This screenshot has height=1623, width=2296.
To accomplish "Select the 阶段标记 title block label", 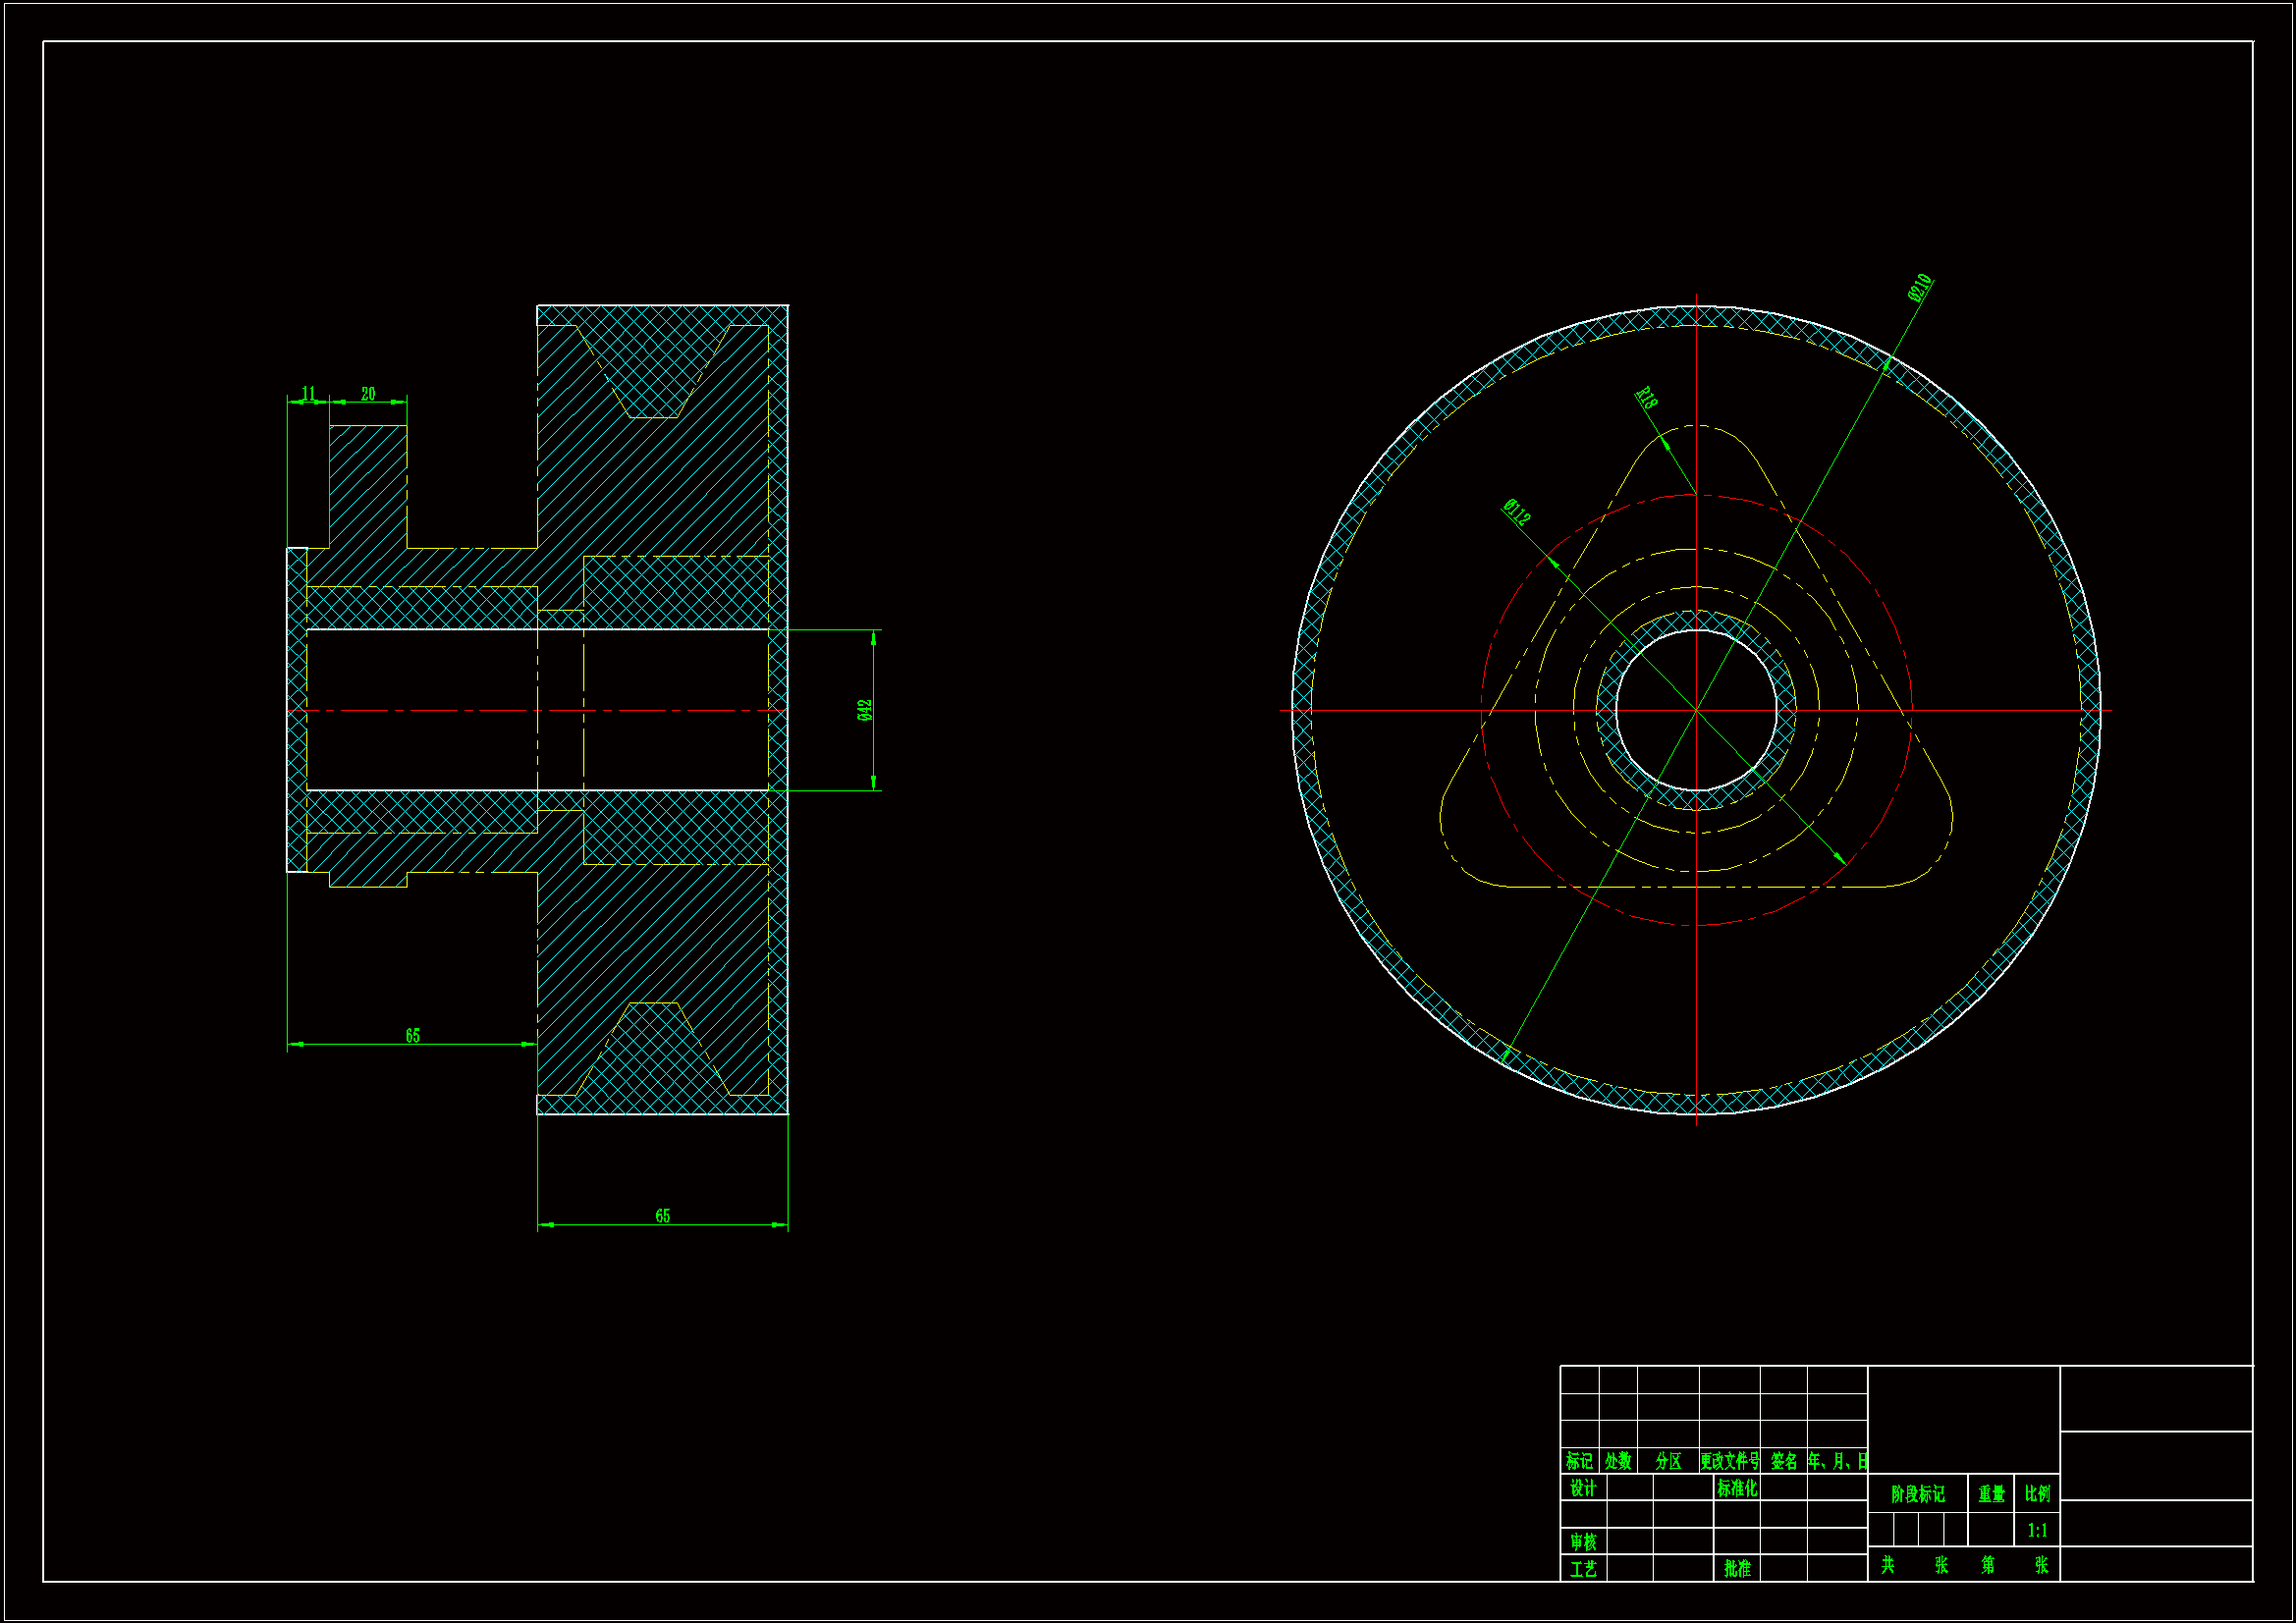I will (x=1917, y=1493).
